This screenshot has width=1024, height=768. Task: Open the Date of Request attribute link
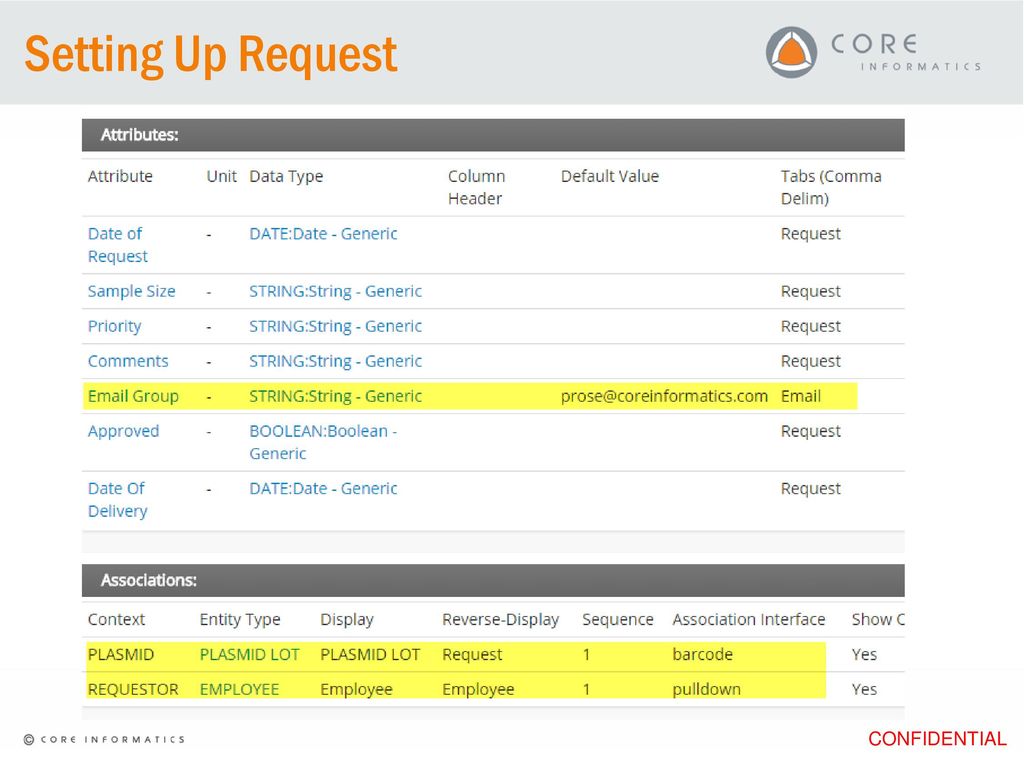(x=118, y=245)
